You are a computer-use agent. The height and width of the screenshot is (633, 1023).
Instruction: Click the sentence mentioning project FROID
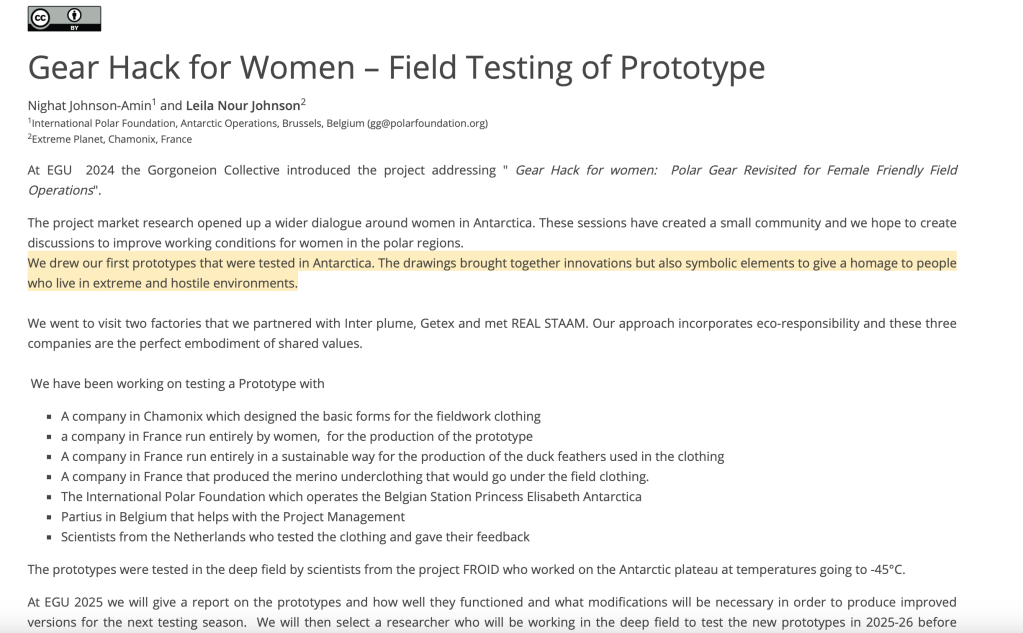point(465,570)
